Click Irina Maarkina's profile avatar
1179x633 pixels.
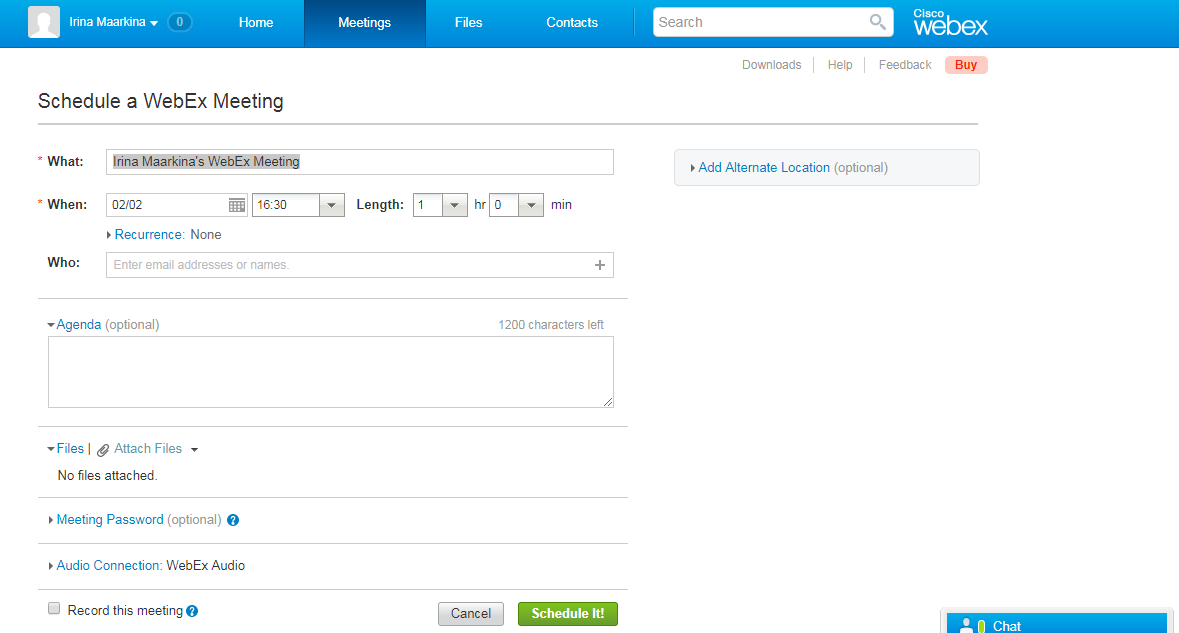click(42, 21)
